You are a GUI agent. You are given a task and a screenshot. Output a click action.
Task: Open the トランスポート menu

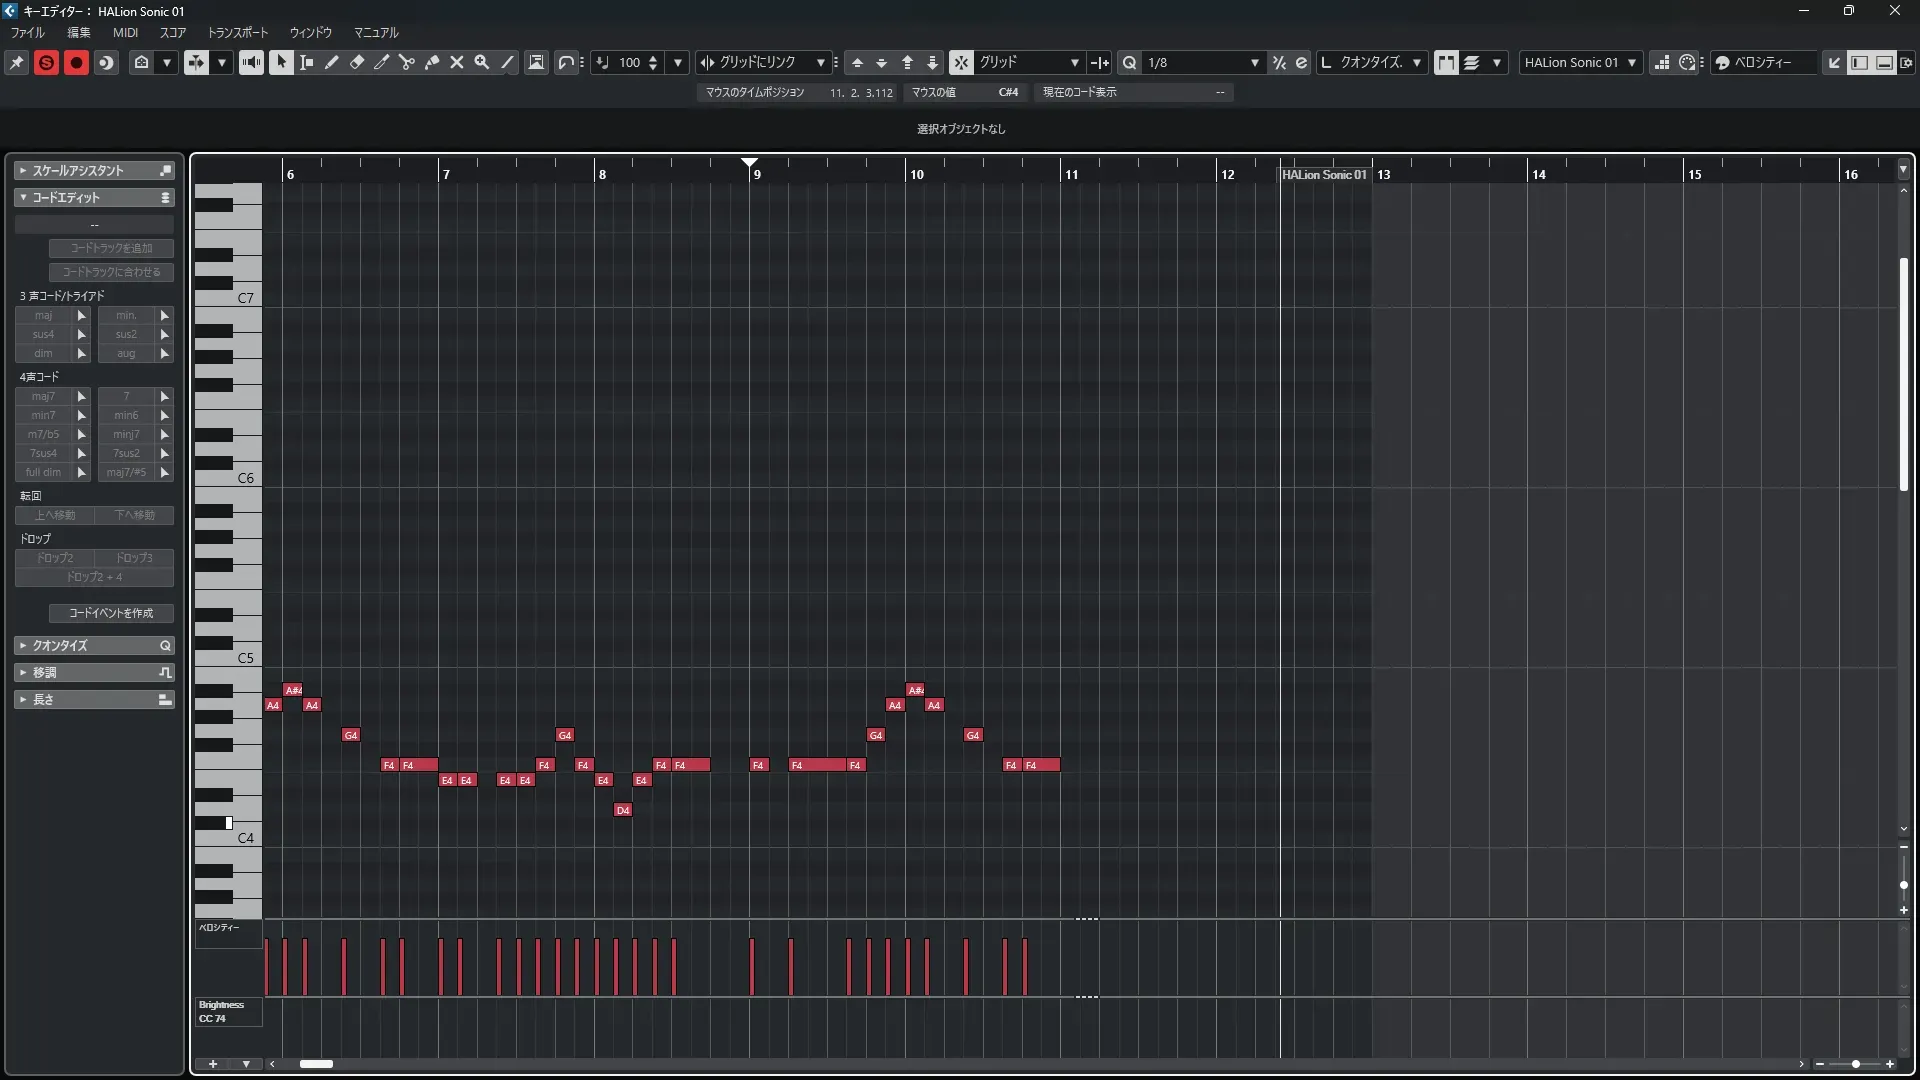pos(237,32)
